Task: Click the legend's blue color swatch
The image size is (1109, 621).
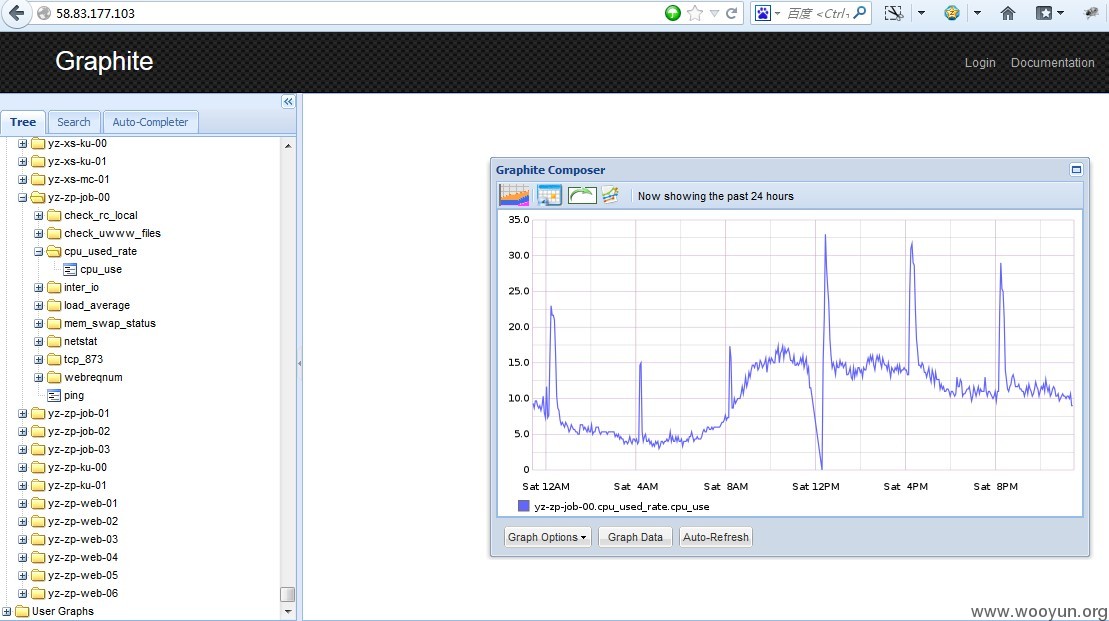Action: (x=523, y=506)
